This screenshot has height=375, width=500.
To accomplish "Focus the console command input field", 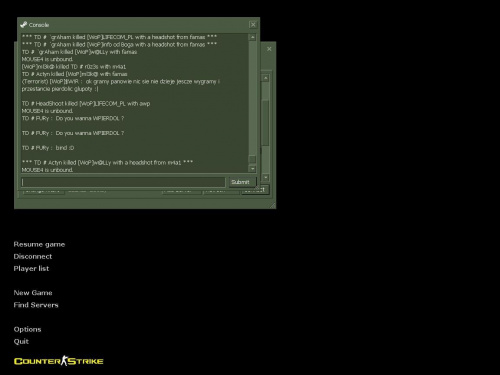I will click(x=123, y=182).
